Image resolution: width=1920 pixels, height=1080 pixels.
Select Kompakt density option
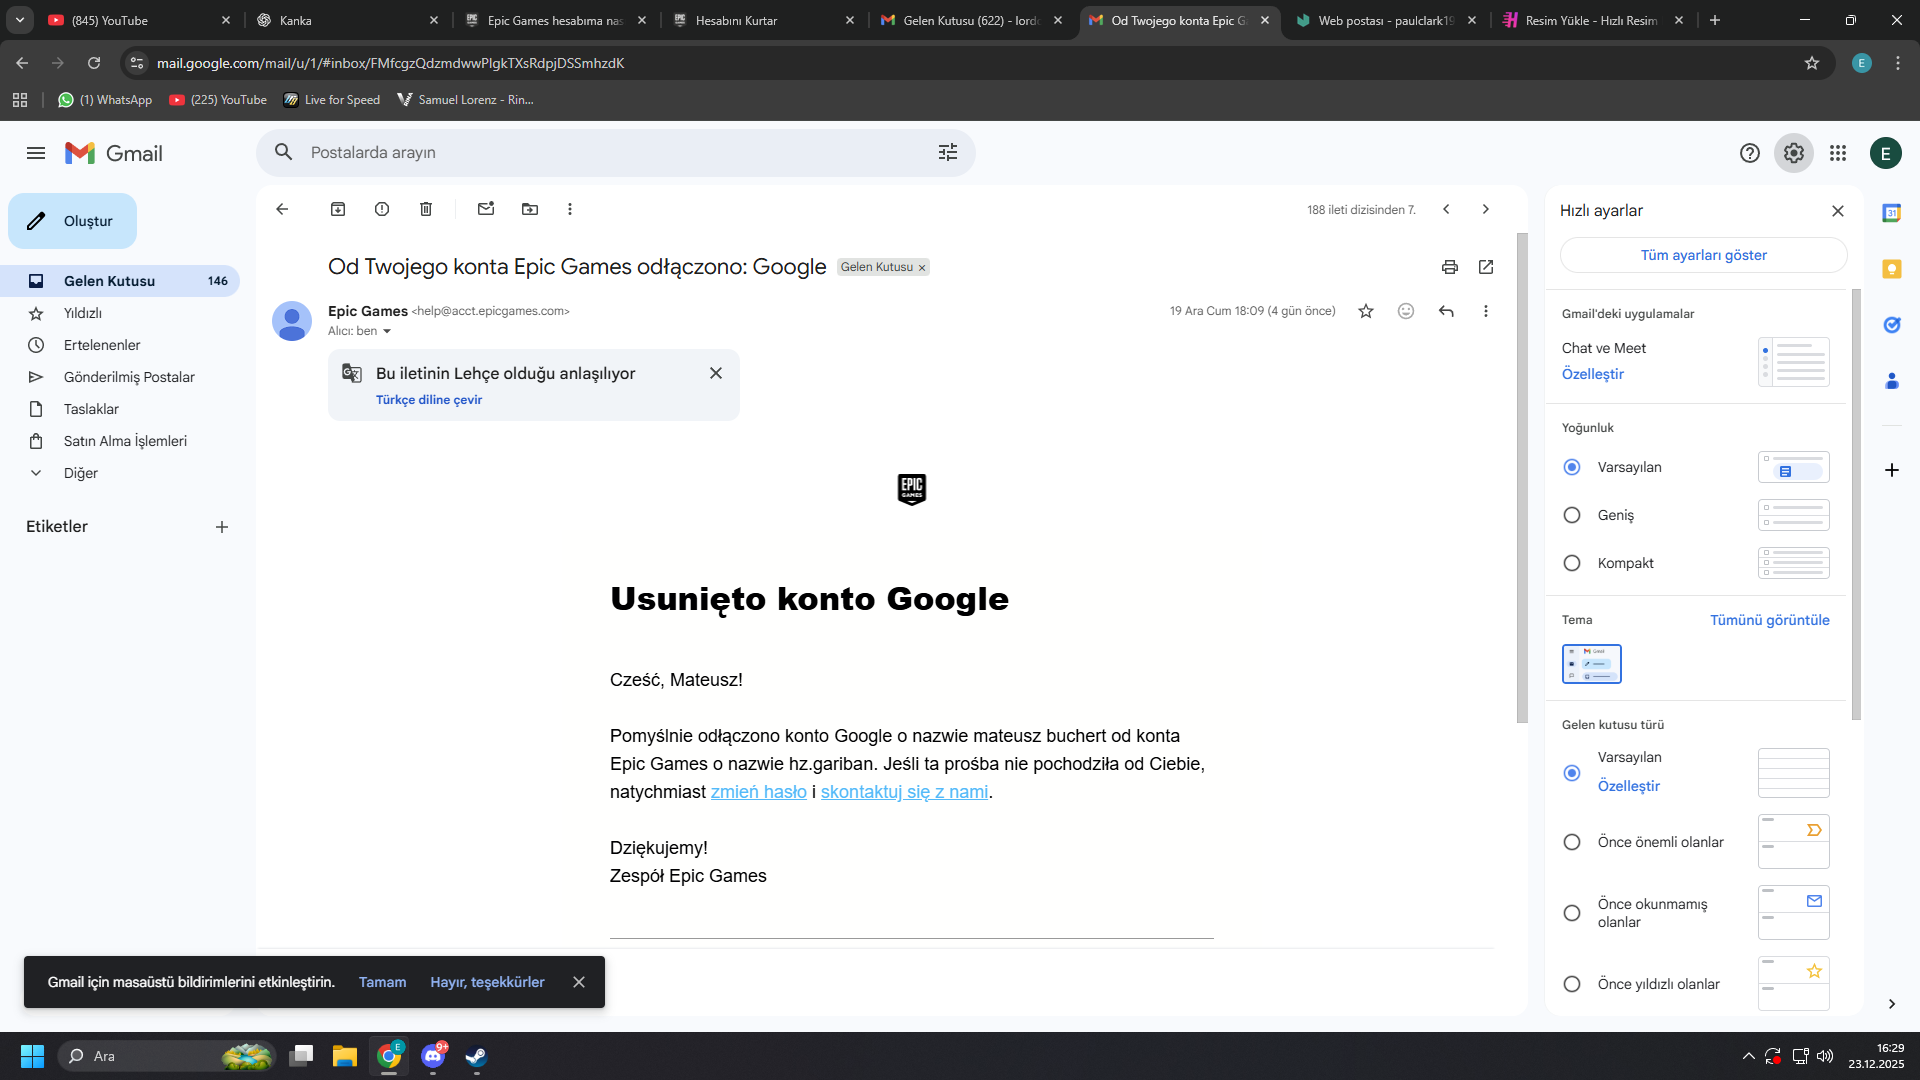tap(1572, 563)
